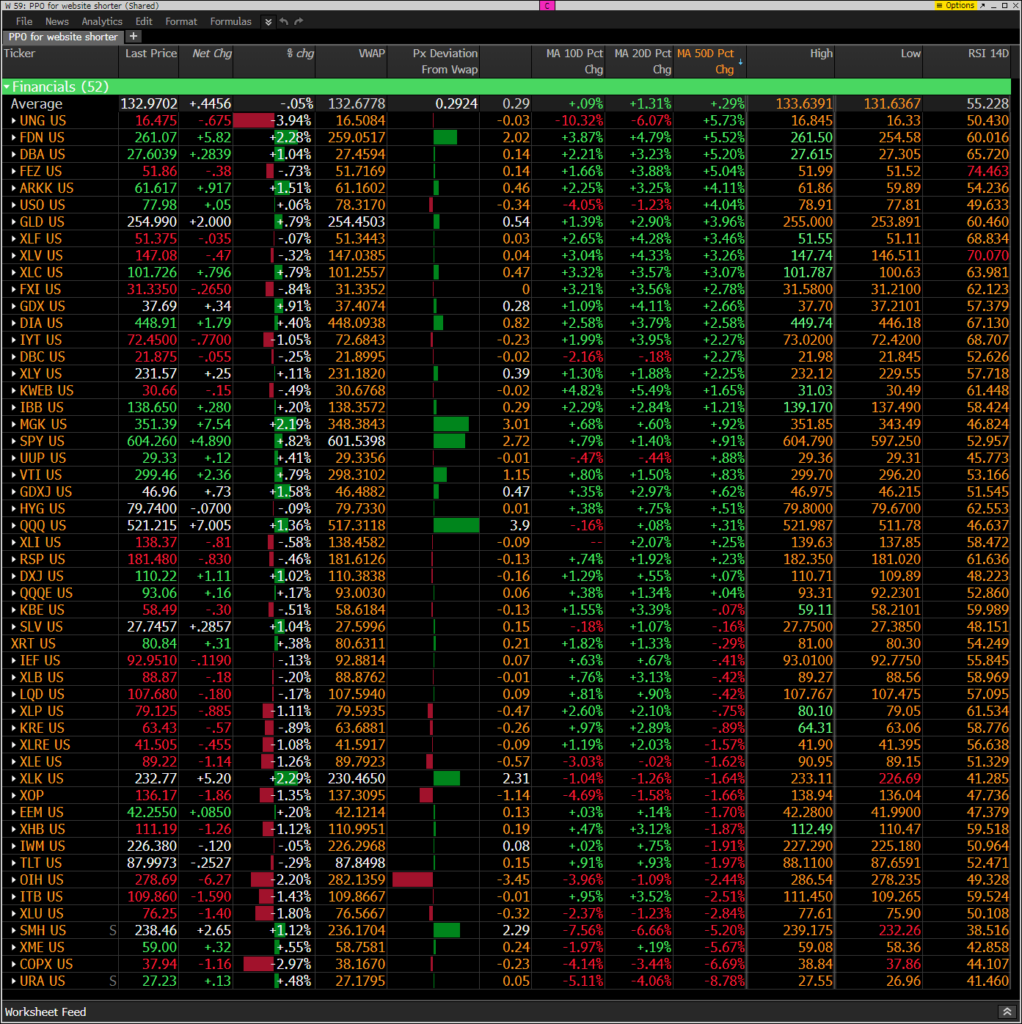Click the magenta C badge in title bar
Screen dimensions: 1022x1024
tap(547, 5)
